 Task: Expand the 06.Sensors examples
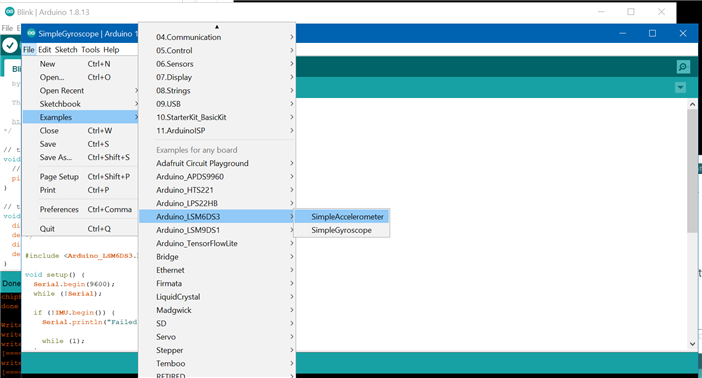point(217,64)
